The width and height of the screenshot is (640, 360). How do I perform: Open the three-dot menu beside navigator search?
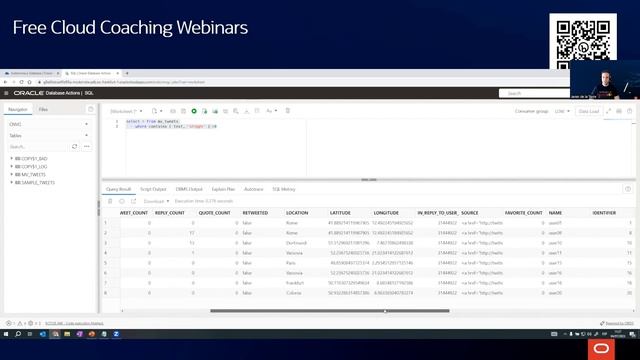87,146
